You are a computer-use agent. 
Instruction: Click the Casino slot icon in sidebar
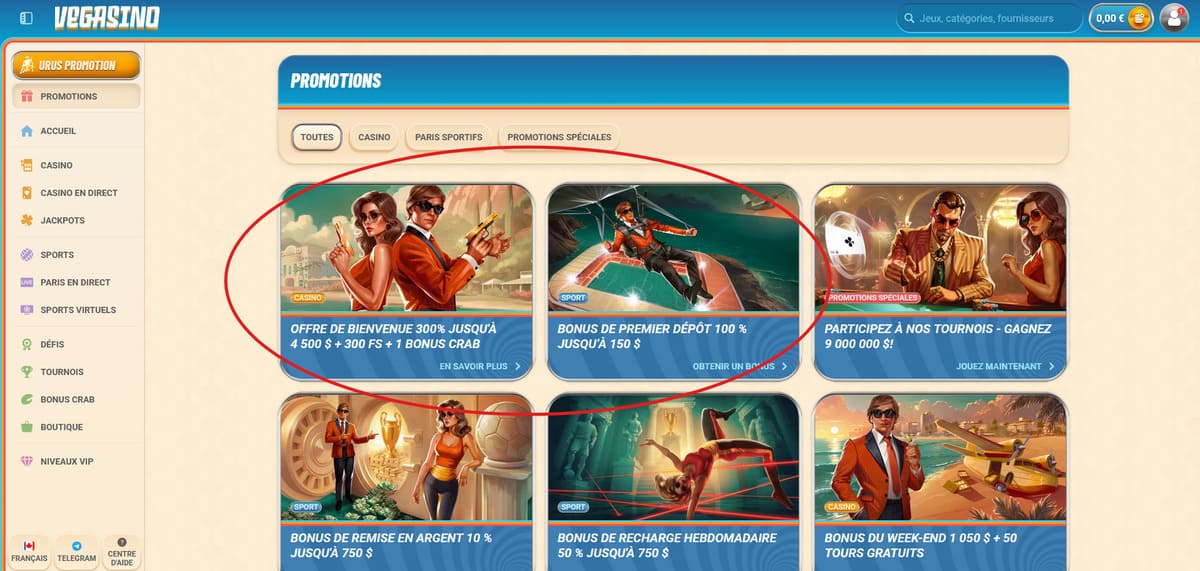(x=27, y=165)
